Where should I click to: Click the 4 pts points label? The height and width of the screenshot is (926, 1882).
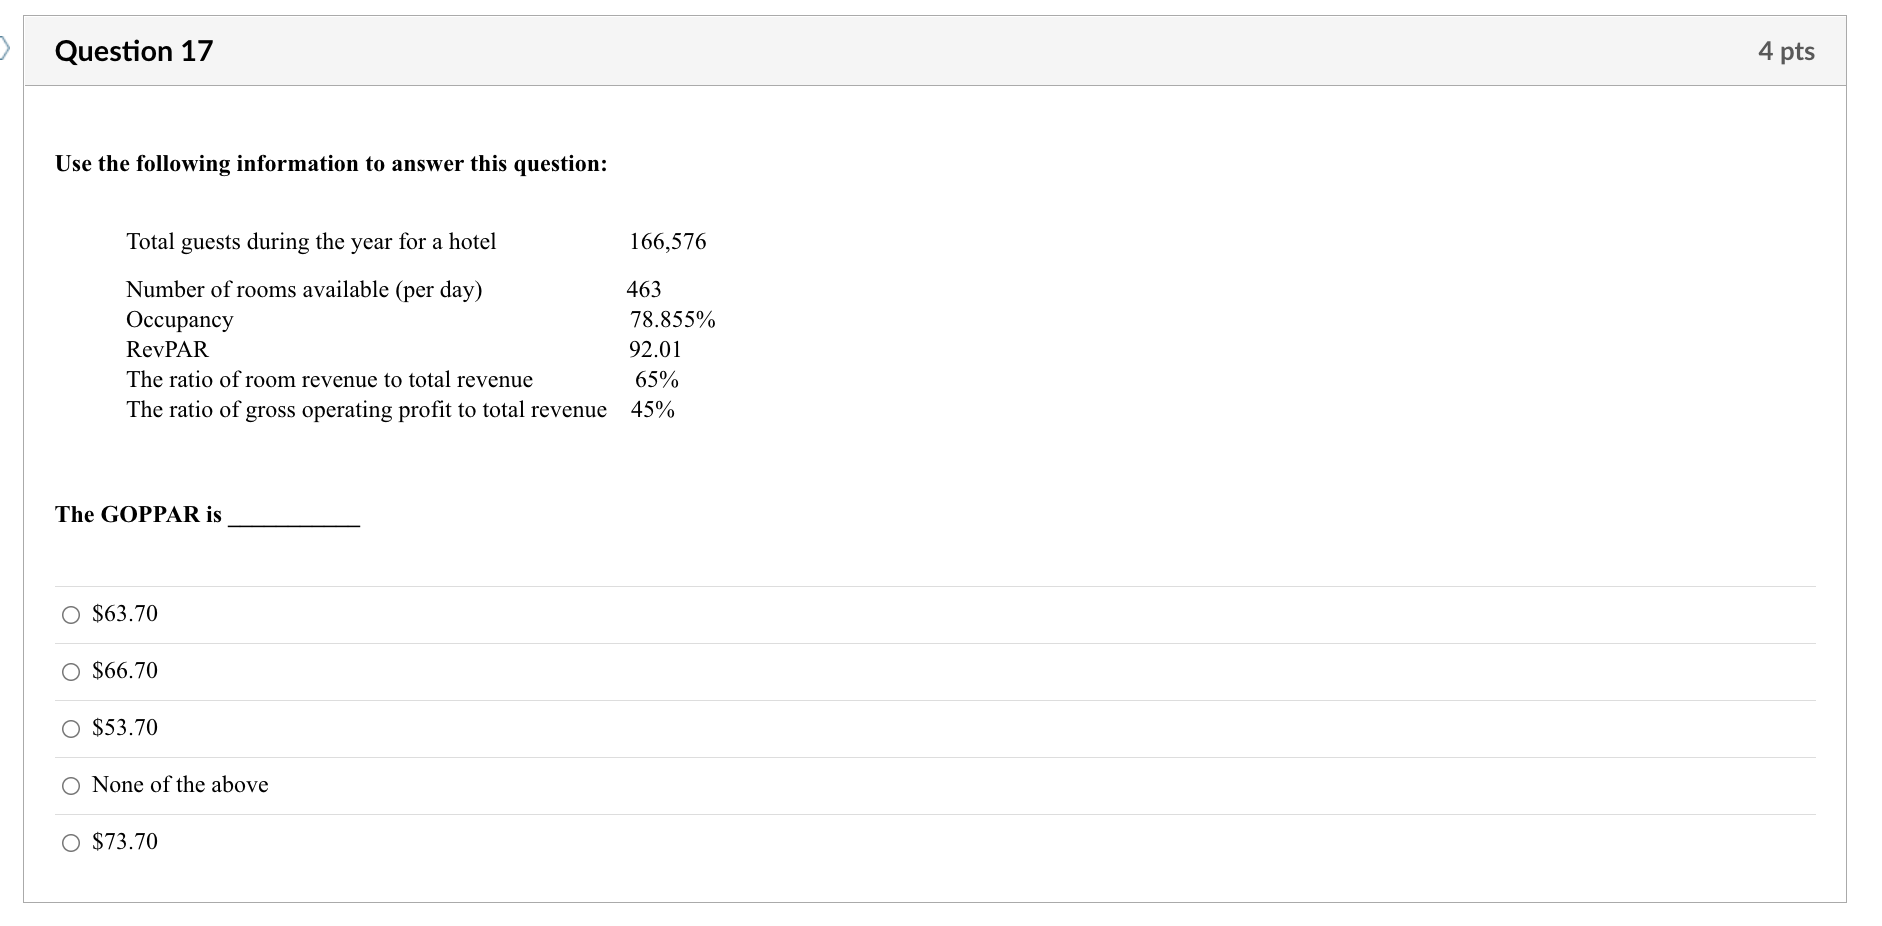pyautogui.click(x=1785, y=51)
